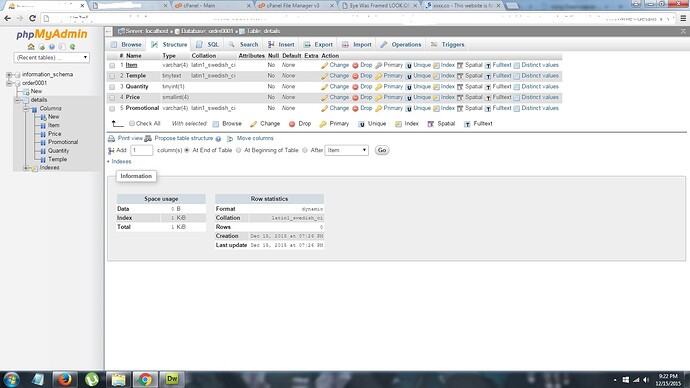690x388 pixels.
Task: Click the phpMyAdmin home icon
Action: [31, 47]
